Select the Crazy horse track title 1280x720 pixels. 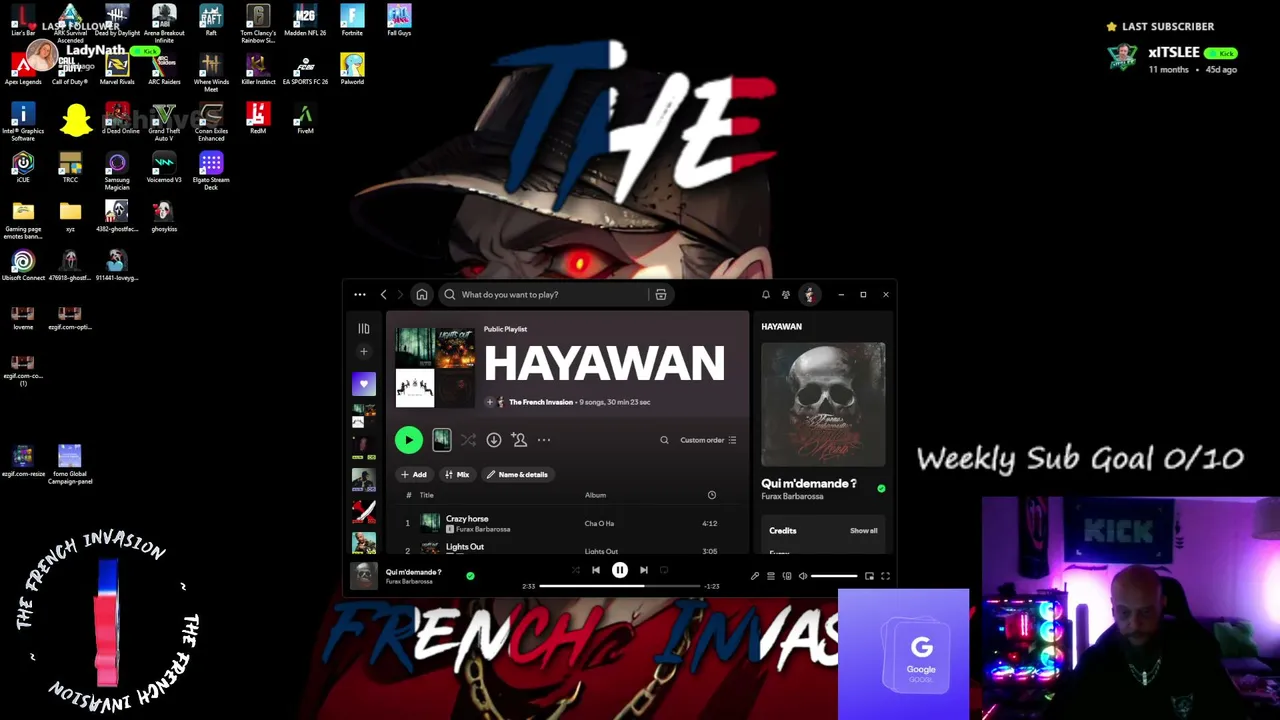click(x=467, y=519)
